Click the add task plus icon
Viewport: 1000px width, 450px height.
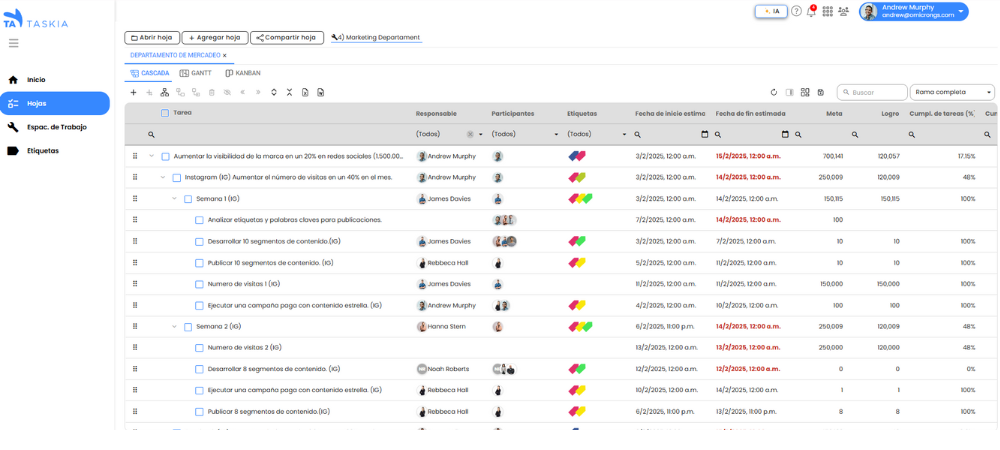pos(133,92)
